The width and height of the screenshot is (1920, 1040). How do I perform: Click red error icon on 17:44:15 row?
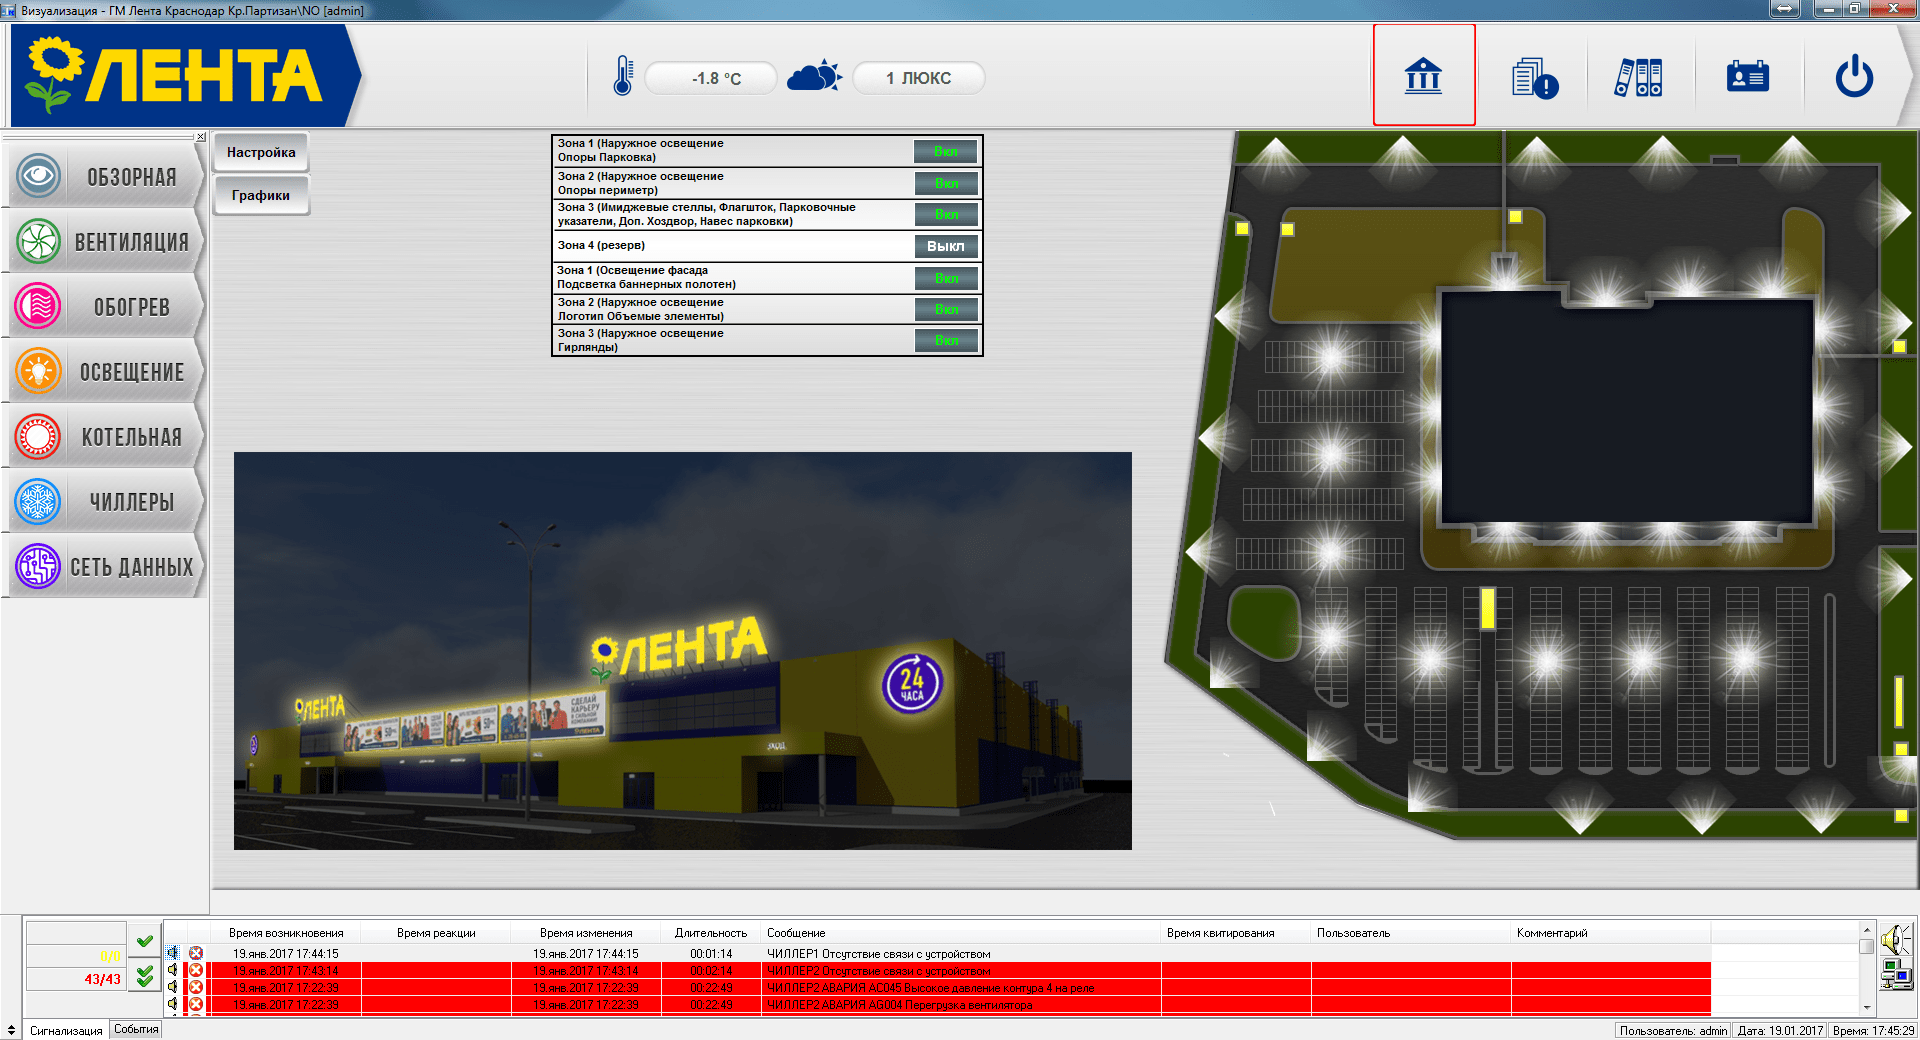tap(196, 953)
